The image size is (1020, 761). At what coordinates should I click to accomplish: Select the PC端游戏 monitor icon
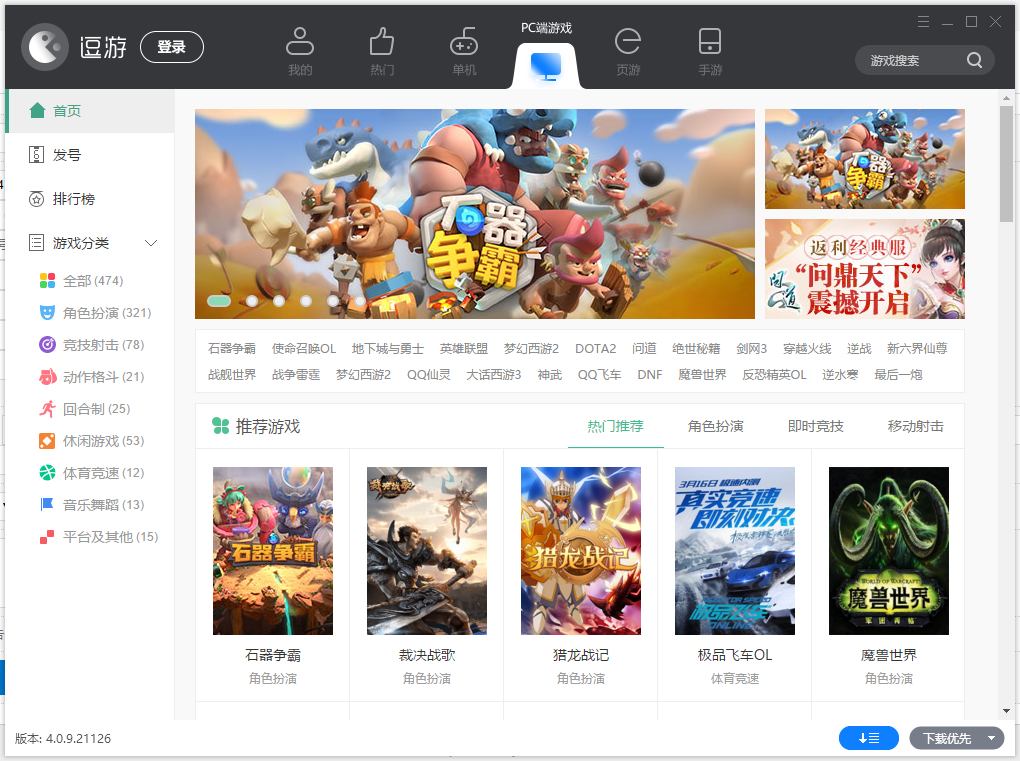click(x=546, y=66)
